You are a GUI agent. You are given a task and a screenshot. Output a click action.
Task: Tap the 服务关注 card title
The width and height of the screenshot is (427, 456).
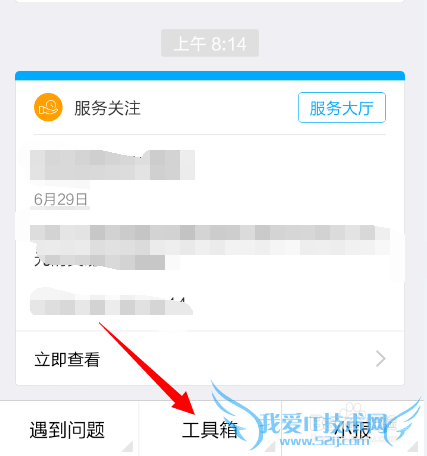pos(107,108)
